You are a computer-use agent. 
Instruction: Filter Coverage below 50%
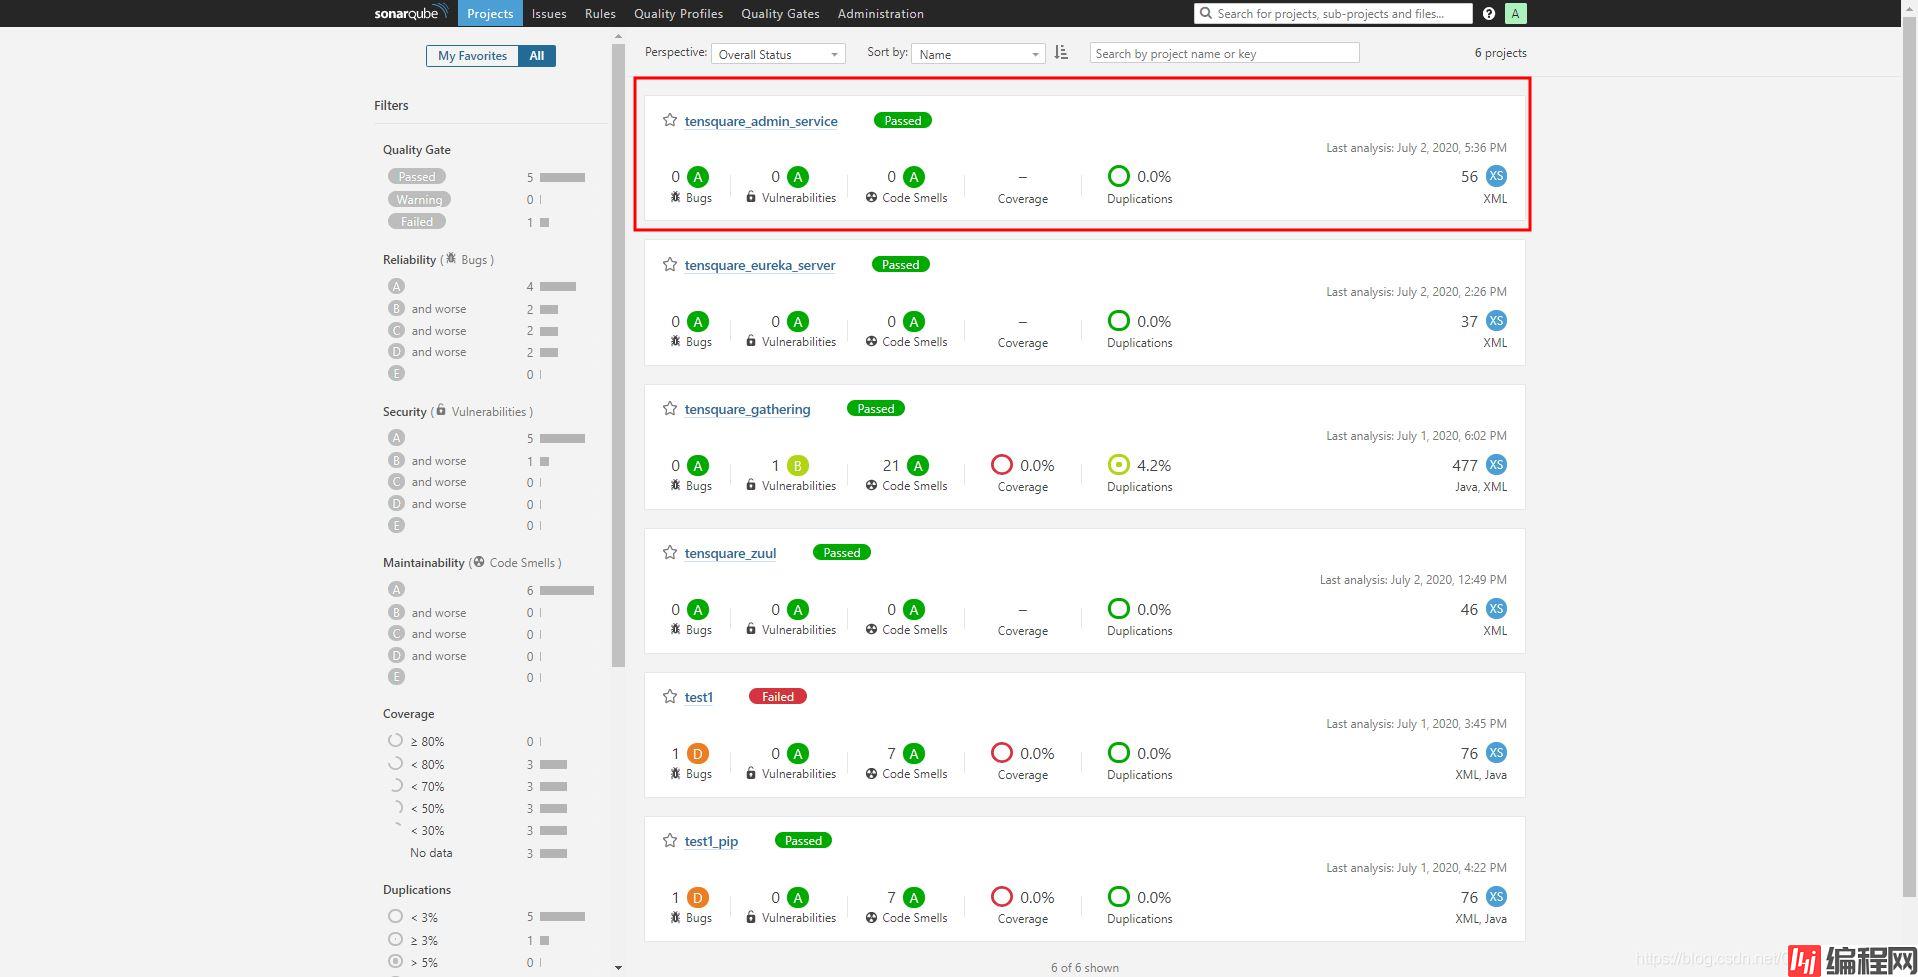tap(416, 808)
